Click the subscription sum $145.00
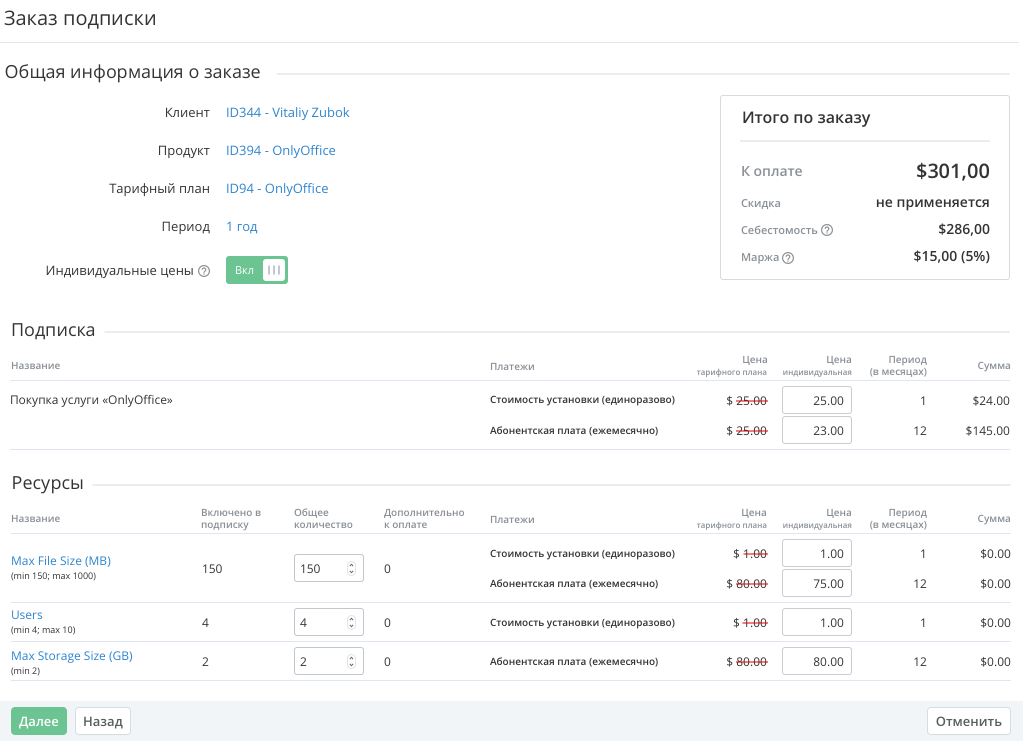This screenshot has height=741, width=1024. point(987,431)
